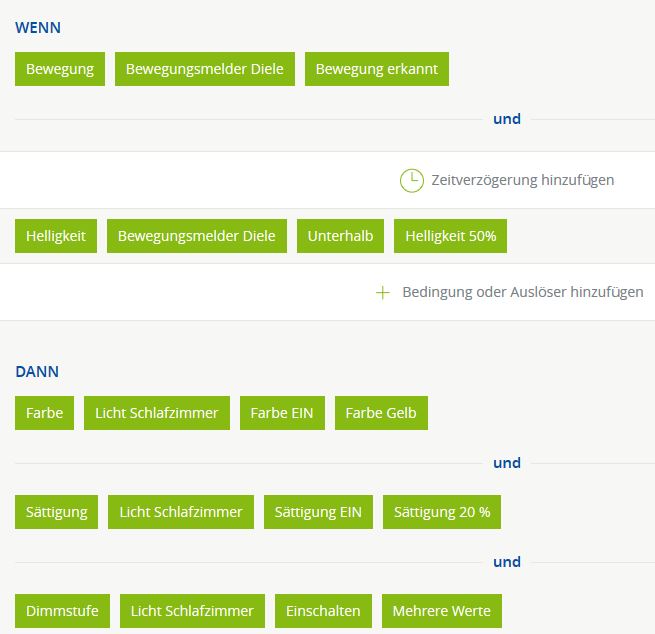Adjust the Sättigung 20 % value
This screenshot has height=634, width=655.
click(x=442, y=512)
